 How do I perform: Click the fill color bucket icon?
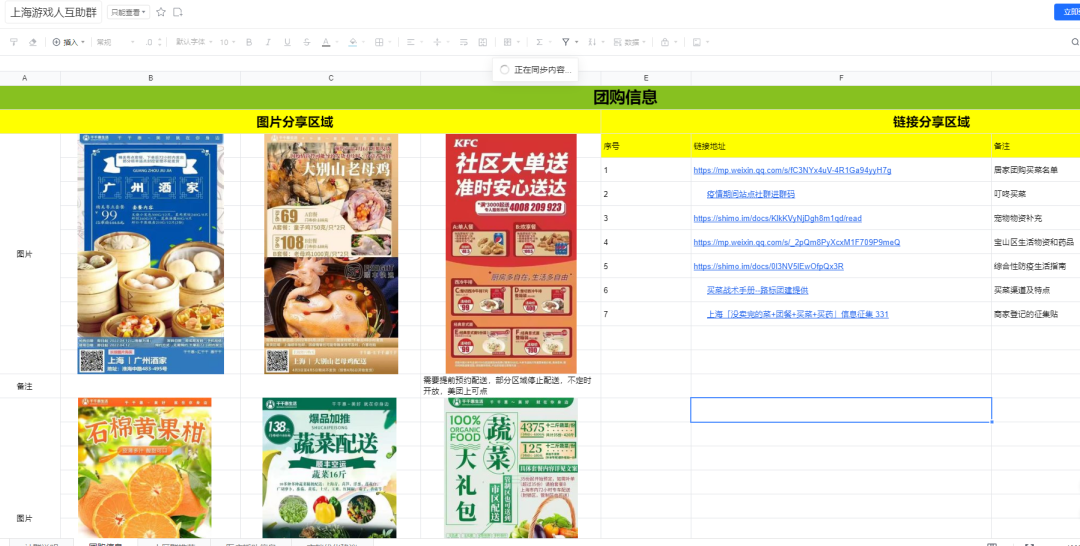pos(353,42)
